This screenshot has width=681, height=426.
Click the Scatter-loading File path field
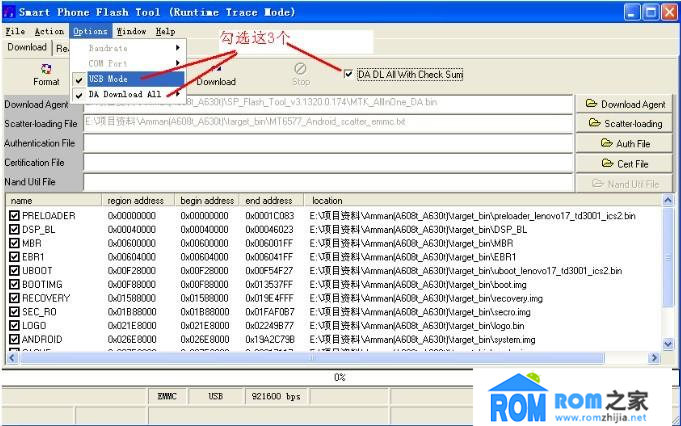pos(328,123)
